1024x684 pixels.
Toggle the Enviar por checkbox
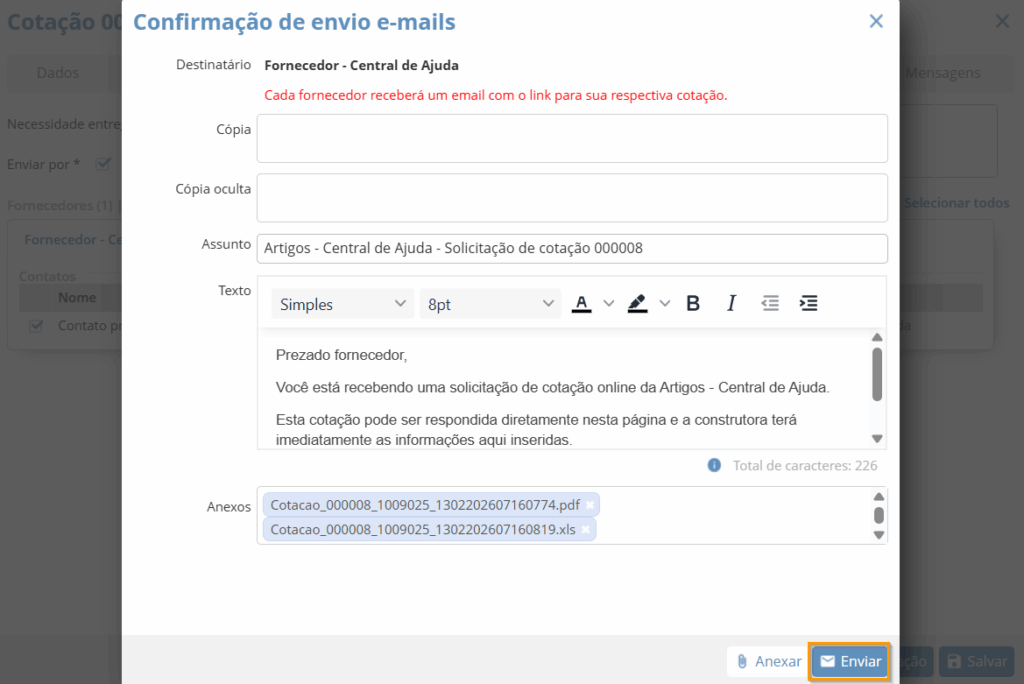[102, 164]
